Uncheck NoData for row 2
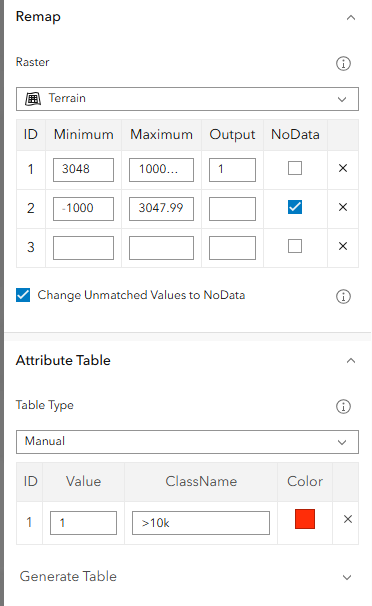The image size is (372, 606). pos(295,207)
